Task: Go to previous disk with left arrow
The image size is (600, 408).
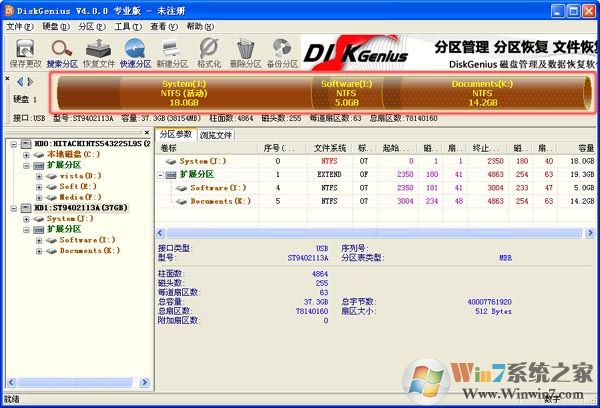Action: point(18,80)
